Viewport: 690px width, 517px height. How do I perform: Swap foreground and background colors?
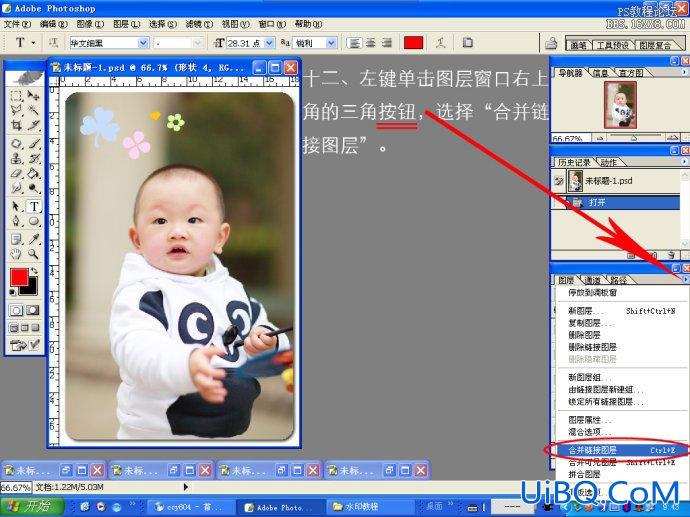click(34, 271)
